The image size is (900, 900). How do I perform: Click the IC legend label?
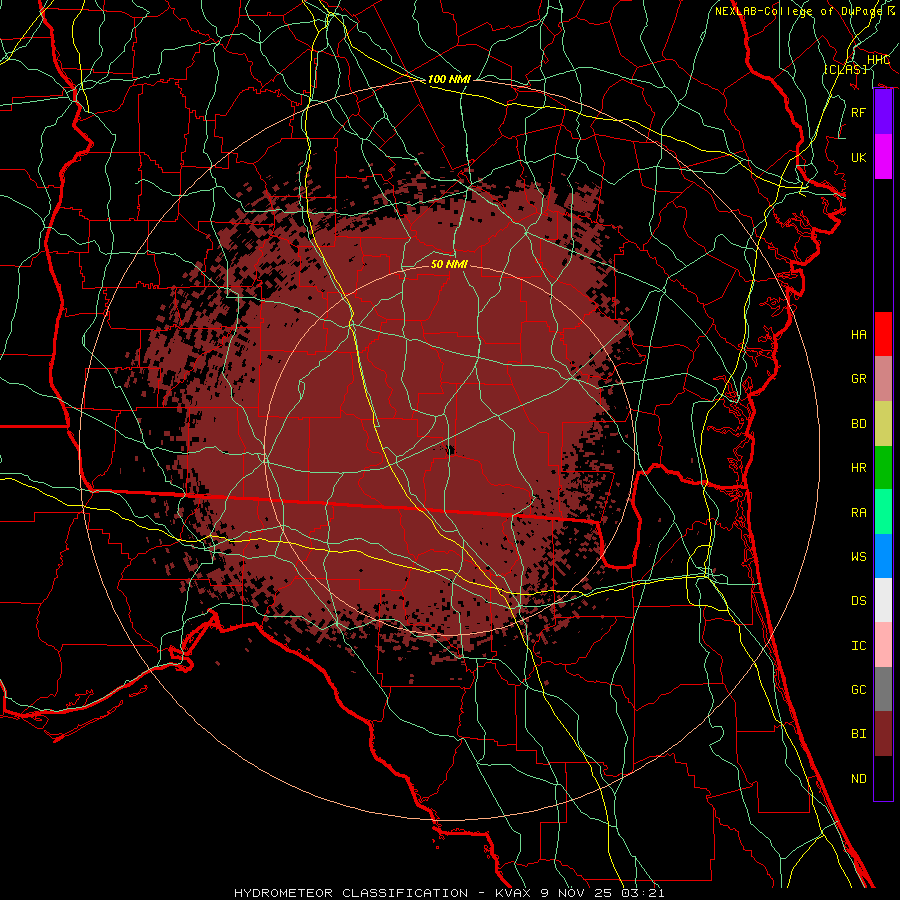point(859,646)
